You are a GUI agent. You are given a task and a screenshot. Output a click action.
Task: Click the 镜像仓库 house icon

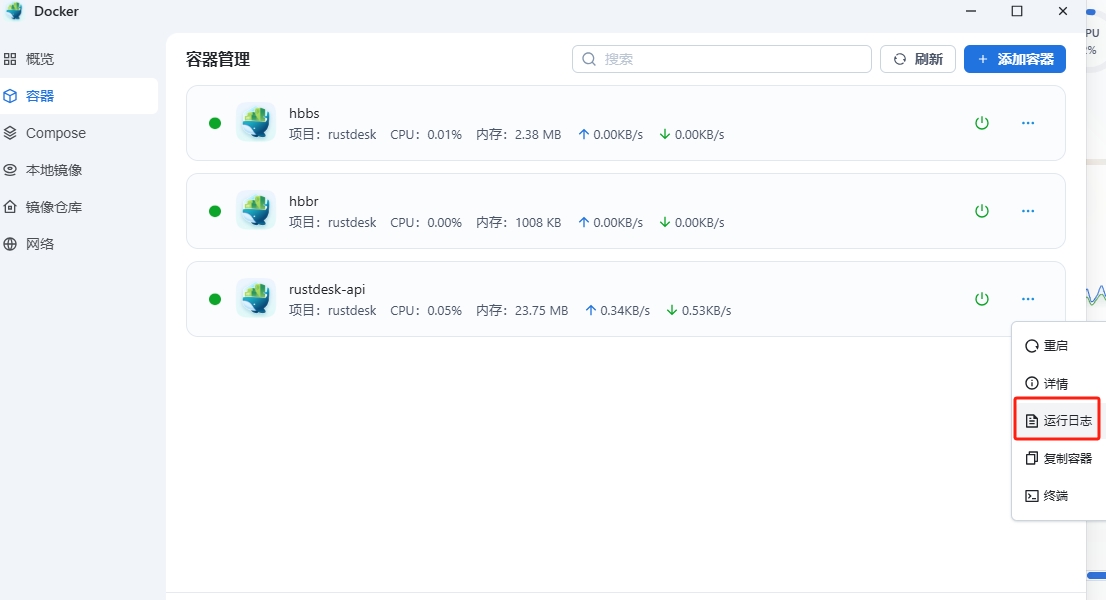(10, 207)
